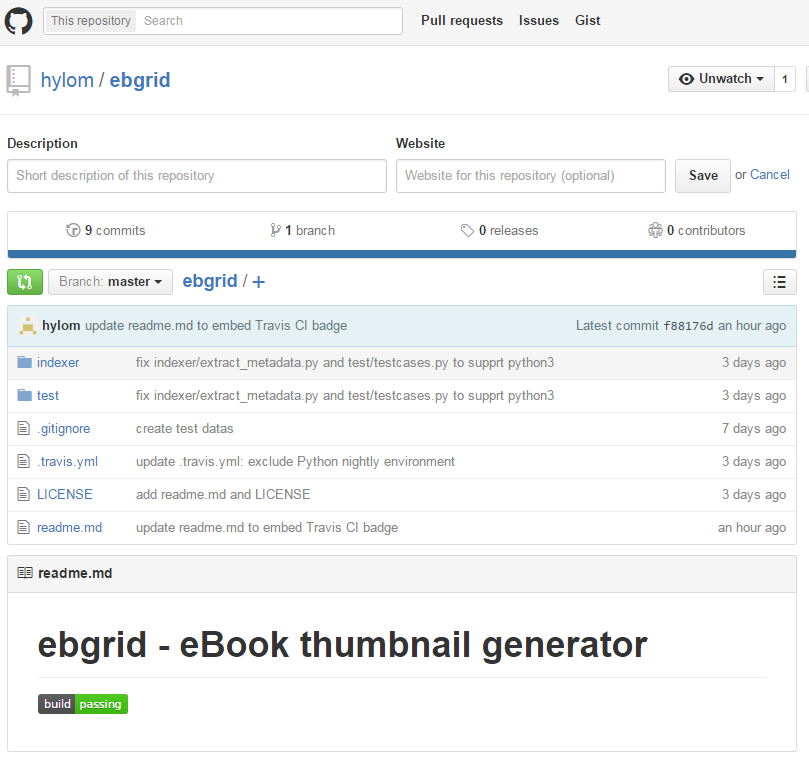Click the test folder icon
Screen dimensions: 809x776
pos(24,395)
